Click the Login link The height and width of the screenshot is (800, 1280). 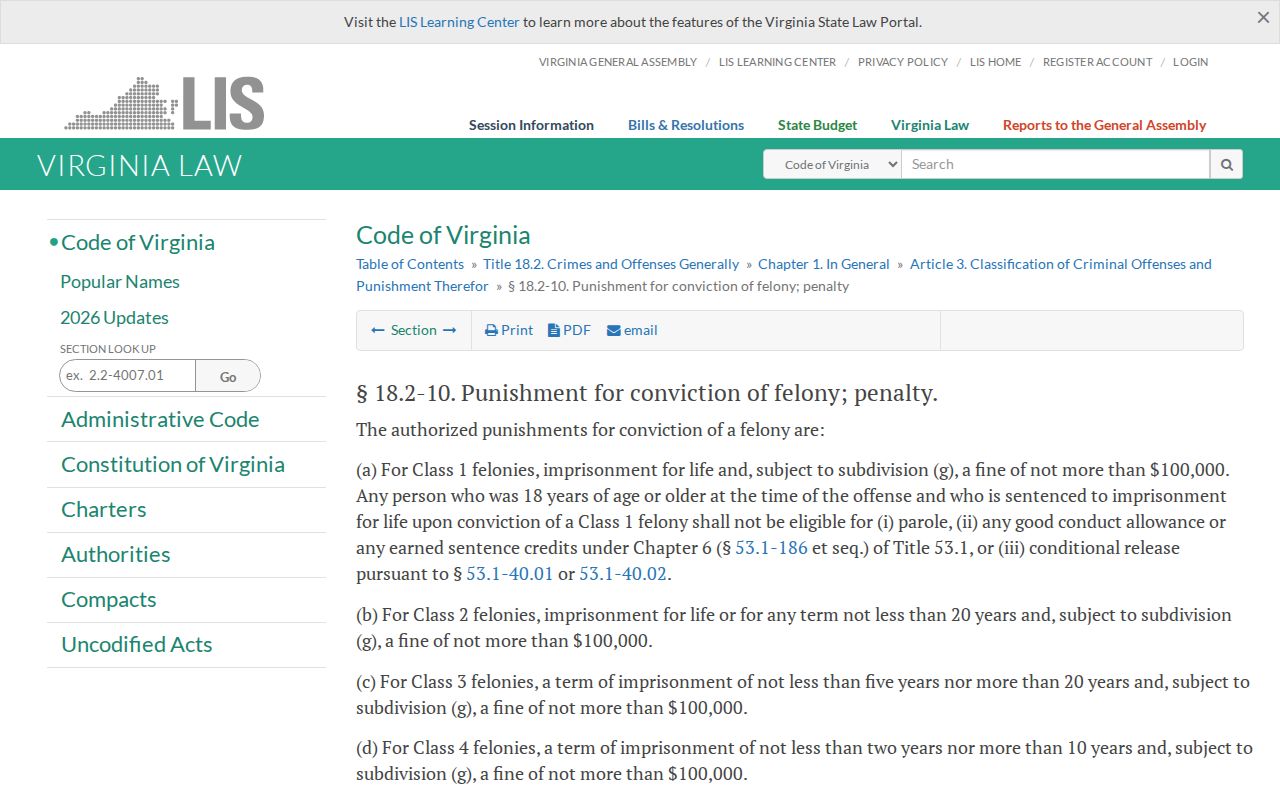(x=1190, y=62)
